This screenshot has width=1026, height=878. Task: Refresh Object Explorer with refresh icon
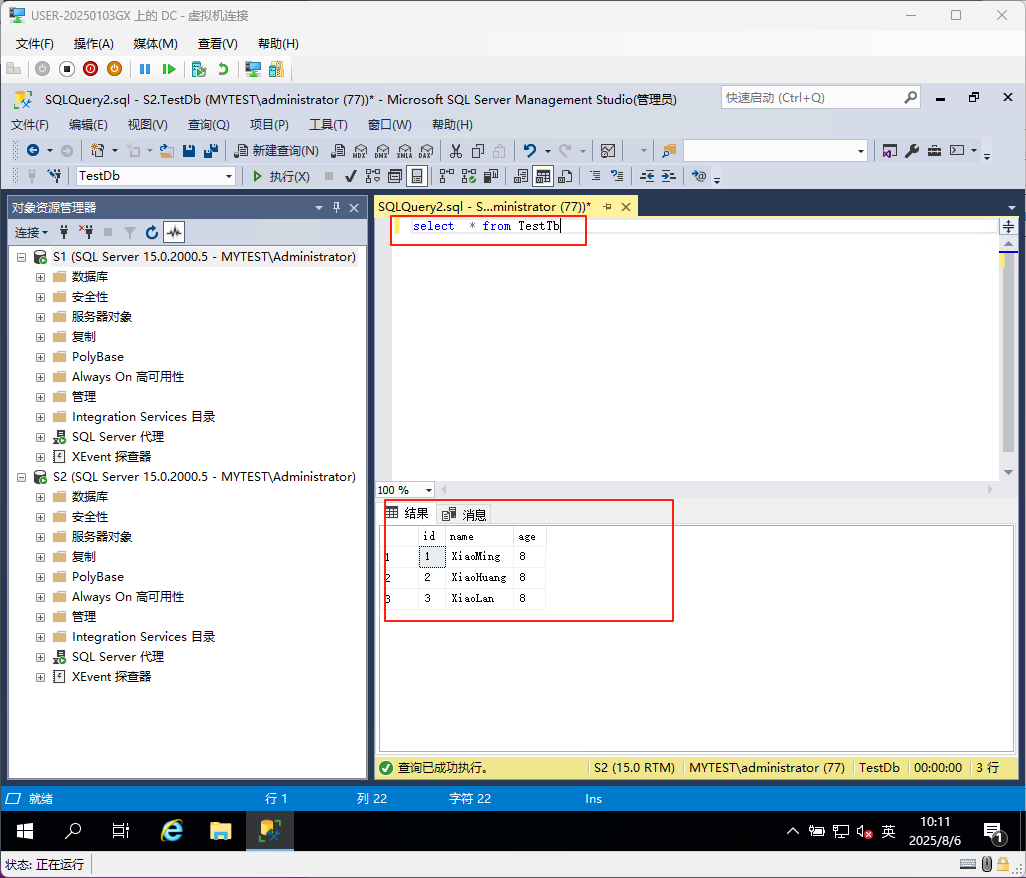pyautogui.click(x=152, y=232)
